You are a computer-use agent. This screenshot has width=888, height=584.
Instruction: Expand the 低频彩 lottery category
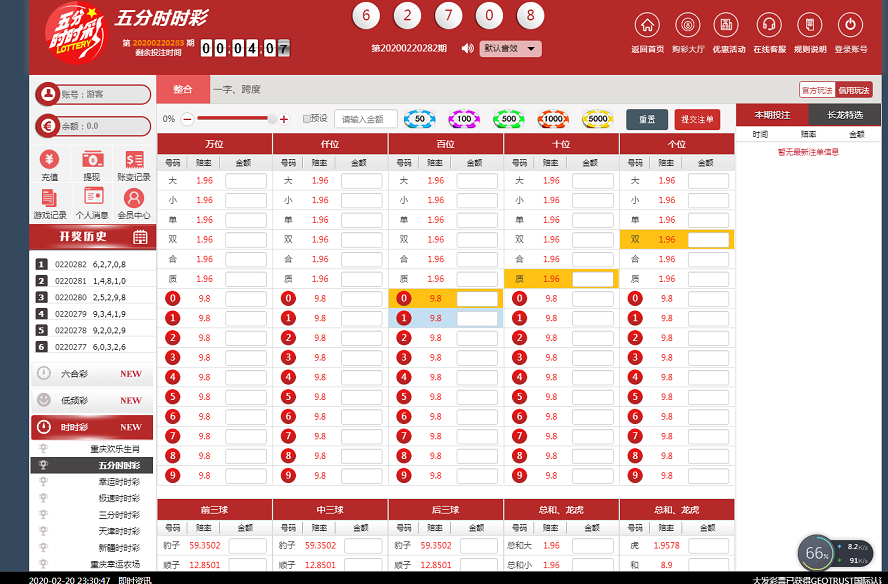[91, 400]
